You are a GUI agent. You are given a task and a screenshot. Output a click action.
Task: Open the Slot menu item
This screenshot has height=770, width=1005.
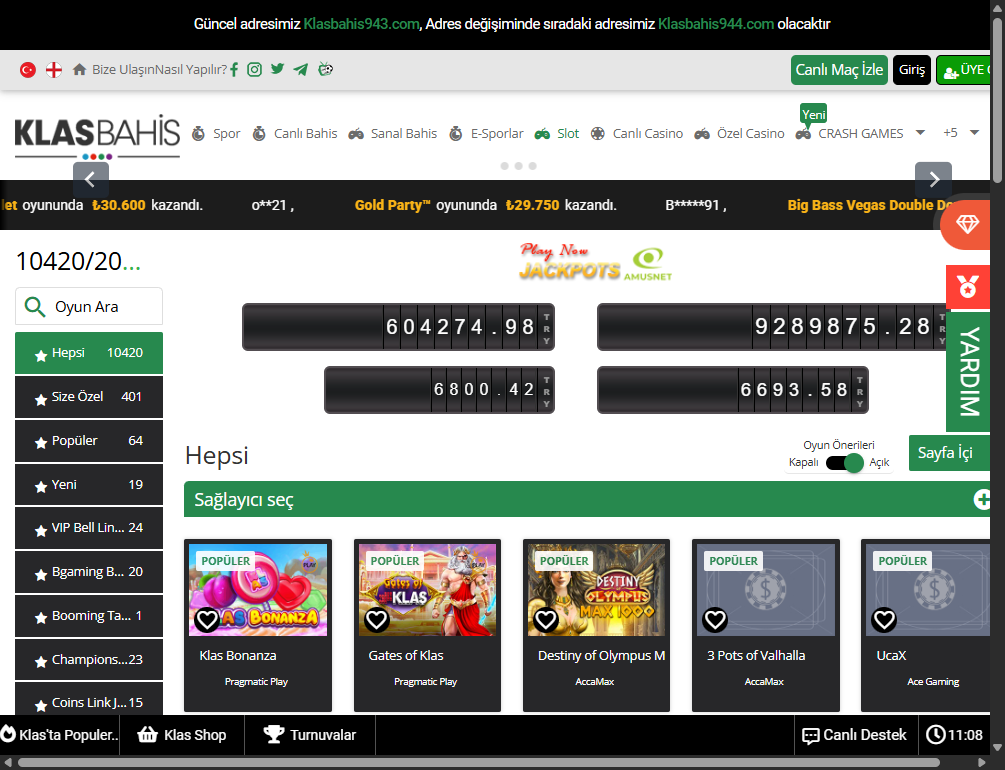pyautogui.click(x=557, y=133)
